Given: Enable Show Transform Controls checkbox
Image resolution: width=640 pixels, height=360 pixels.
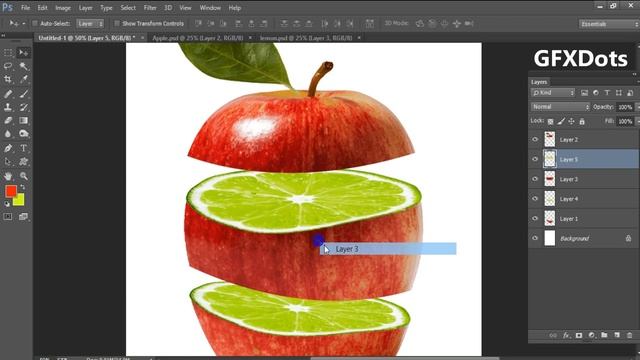Looking at the screenshot, I should click(117, 24).
